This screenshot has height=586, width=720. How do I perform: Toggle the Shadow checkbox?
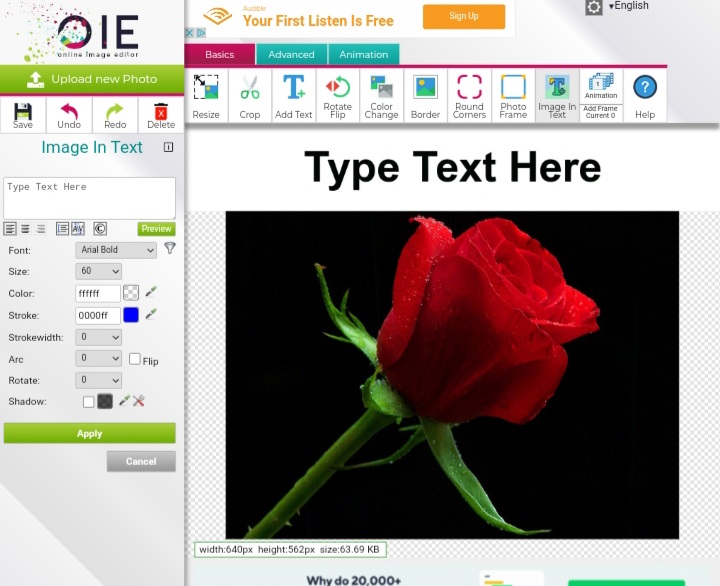coord(88,402)
